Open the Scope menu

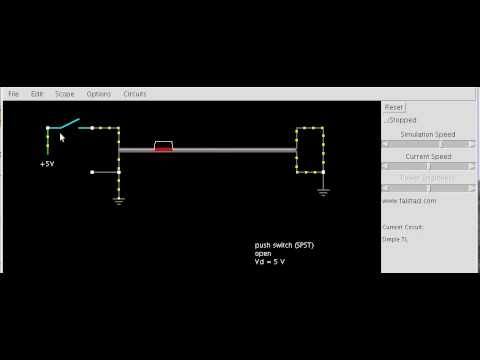pyautogui.click(x=65, y=94)
